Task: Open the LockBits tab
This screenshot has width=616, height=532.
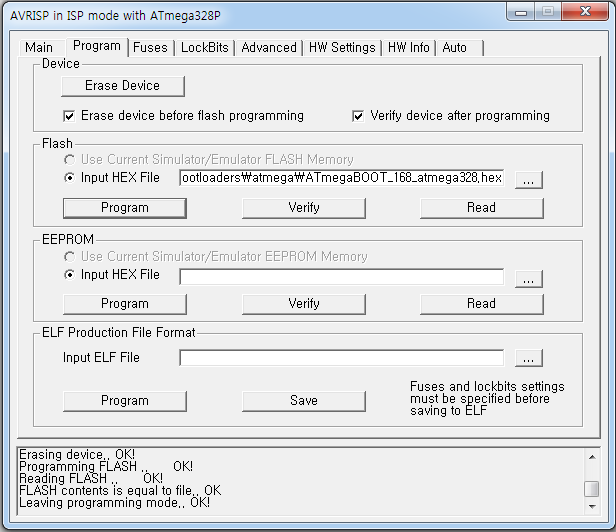Action: coord(204,48)
